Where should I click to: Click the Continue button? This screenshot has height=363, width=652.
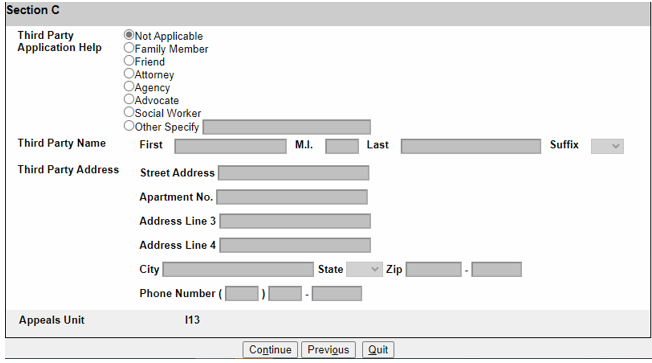270,350
